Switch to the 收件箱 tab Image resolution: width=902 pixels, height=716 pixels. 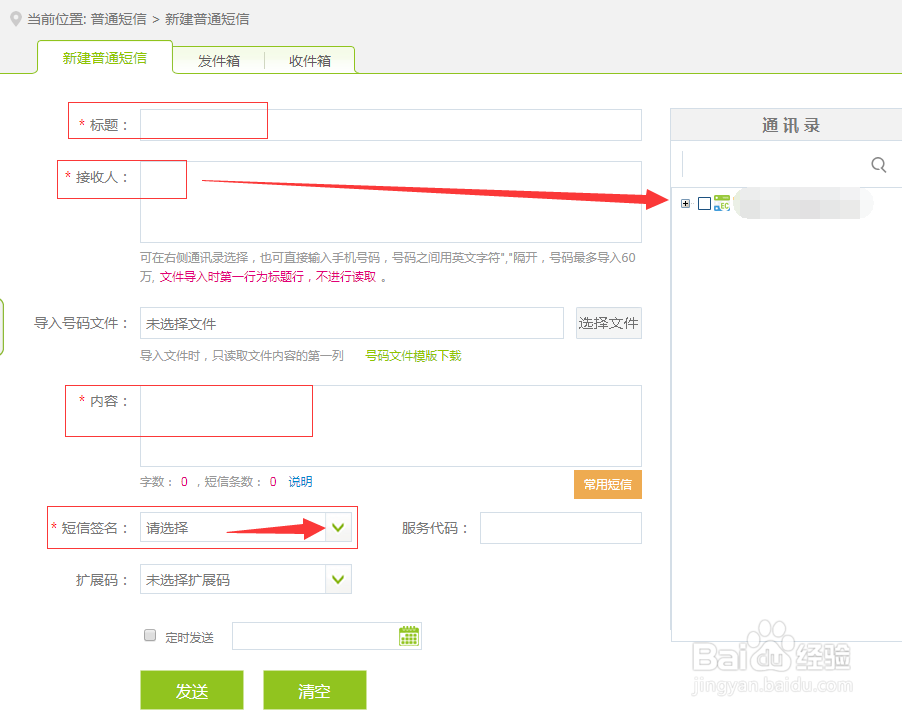point(309,59)
